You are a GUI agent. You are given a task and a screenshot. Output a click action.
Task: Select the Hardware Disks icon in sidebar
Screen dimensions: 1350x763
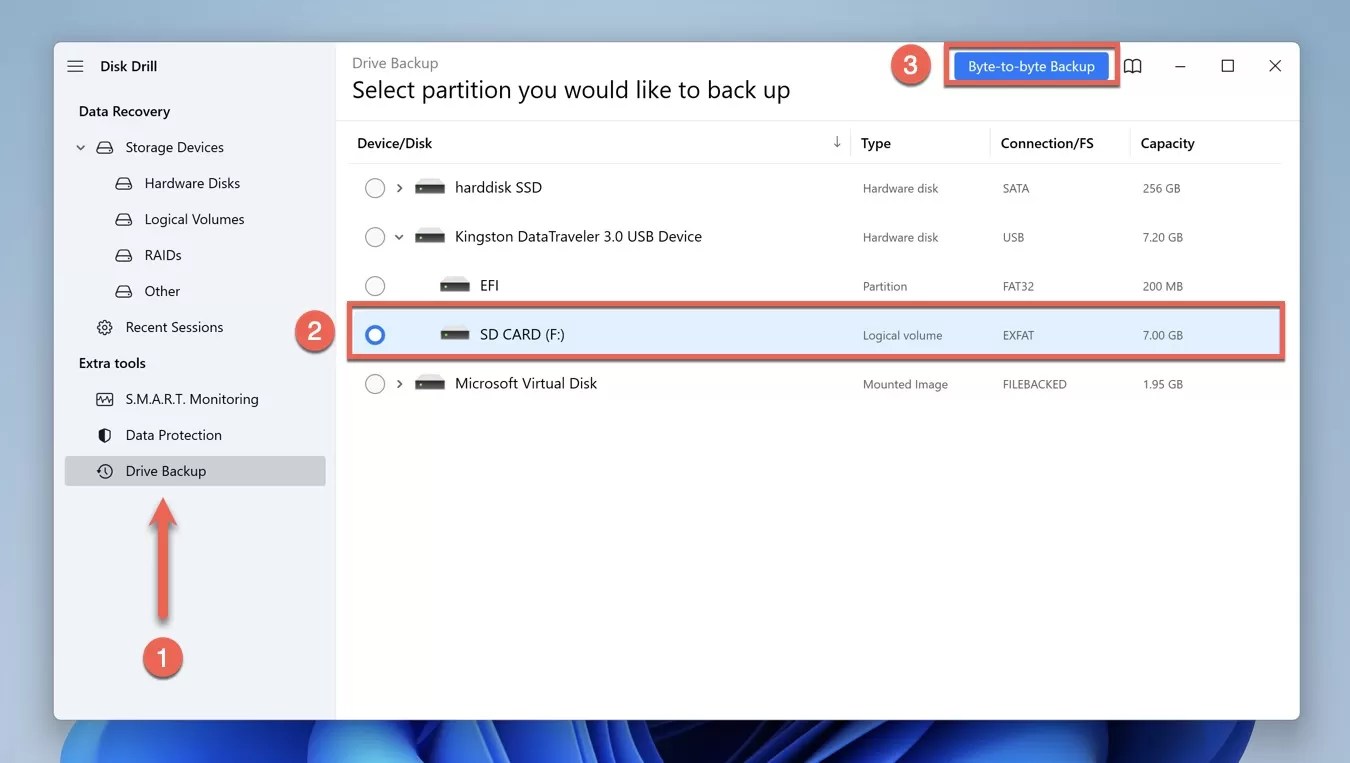[122, 183]
